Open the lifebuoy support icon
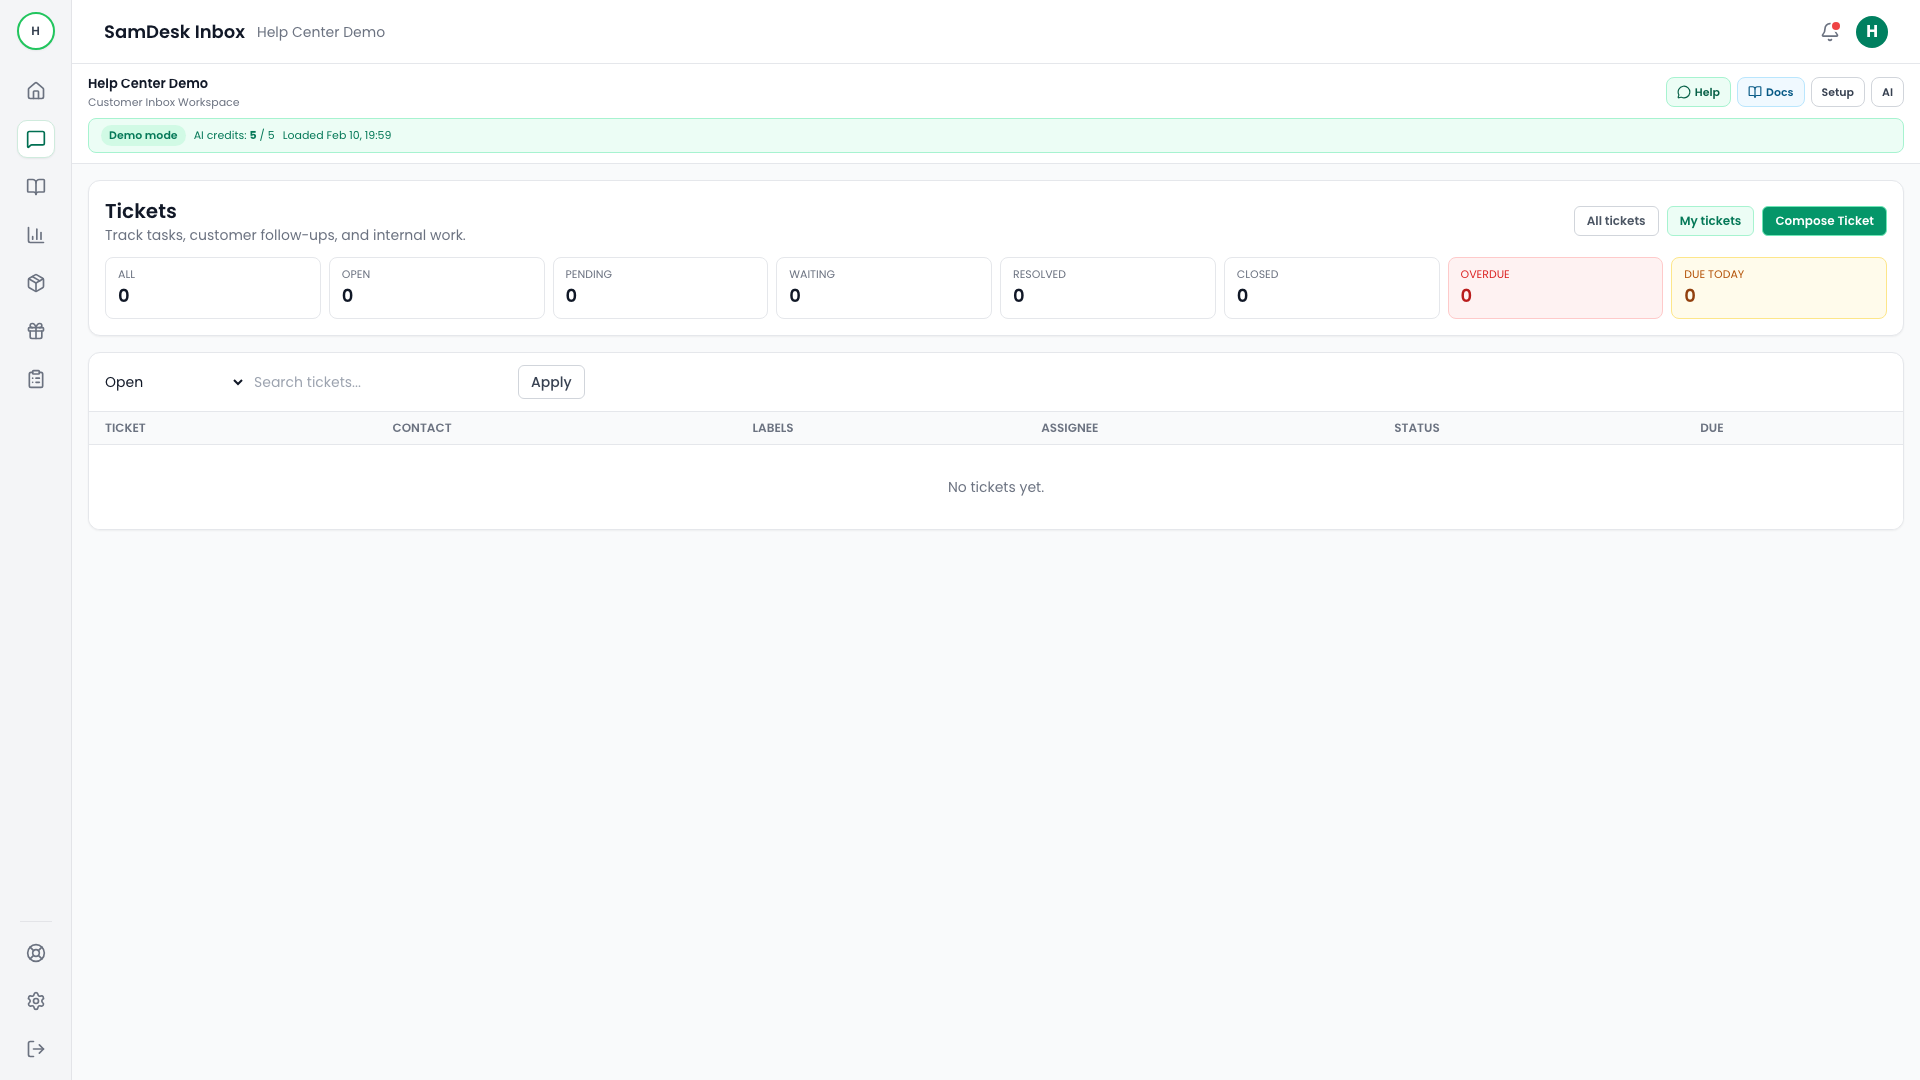1920x1080 pixels. [x=36, y=953]
